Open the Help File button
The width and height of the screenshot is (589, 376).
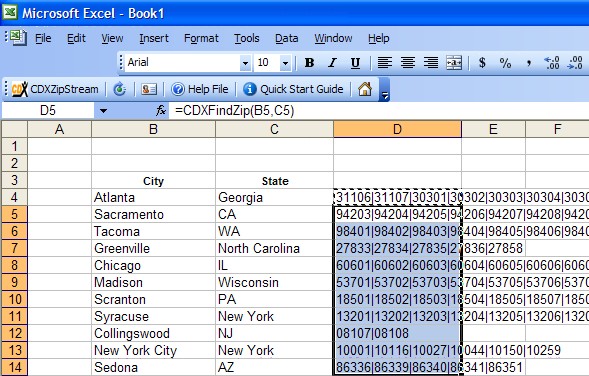click(x=199, y=89)
